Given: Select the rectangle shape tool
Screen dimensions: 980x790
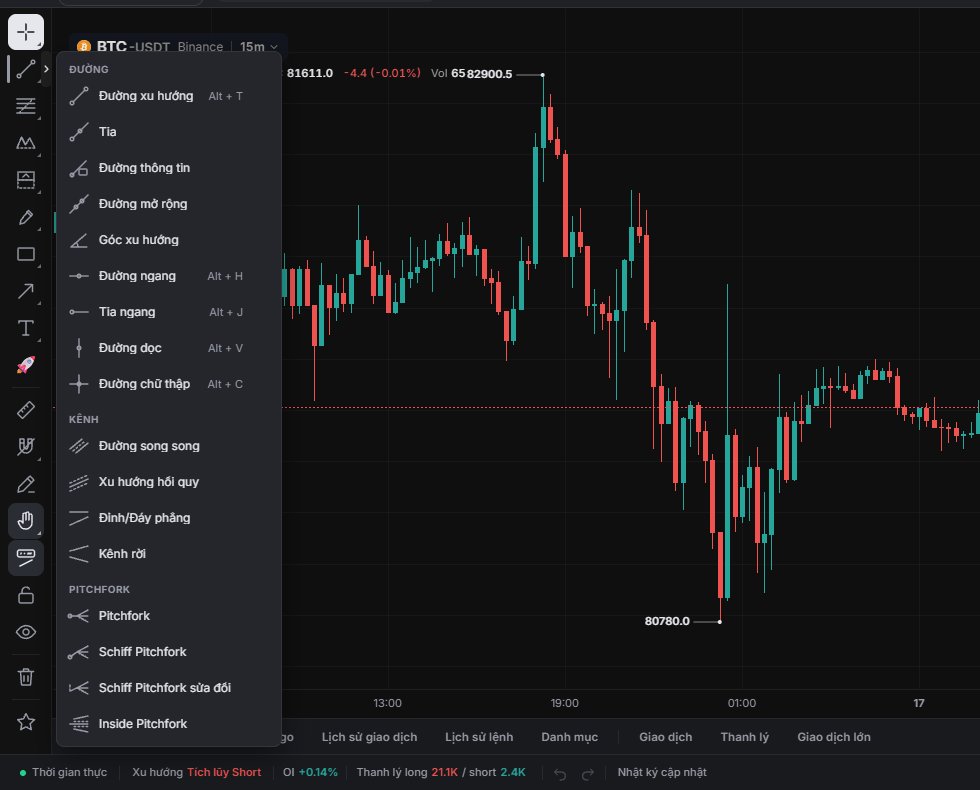Looking at the screenshot, I should (26, 254).
